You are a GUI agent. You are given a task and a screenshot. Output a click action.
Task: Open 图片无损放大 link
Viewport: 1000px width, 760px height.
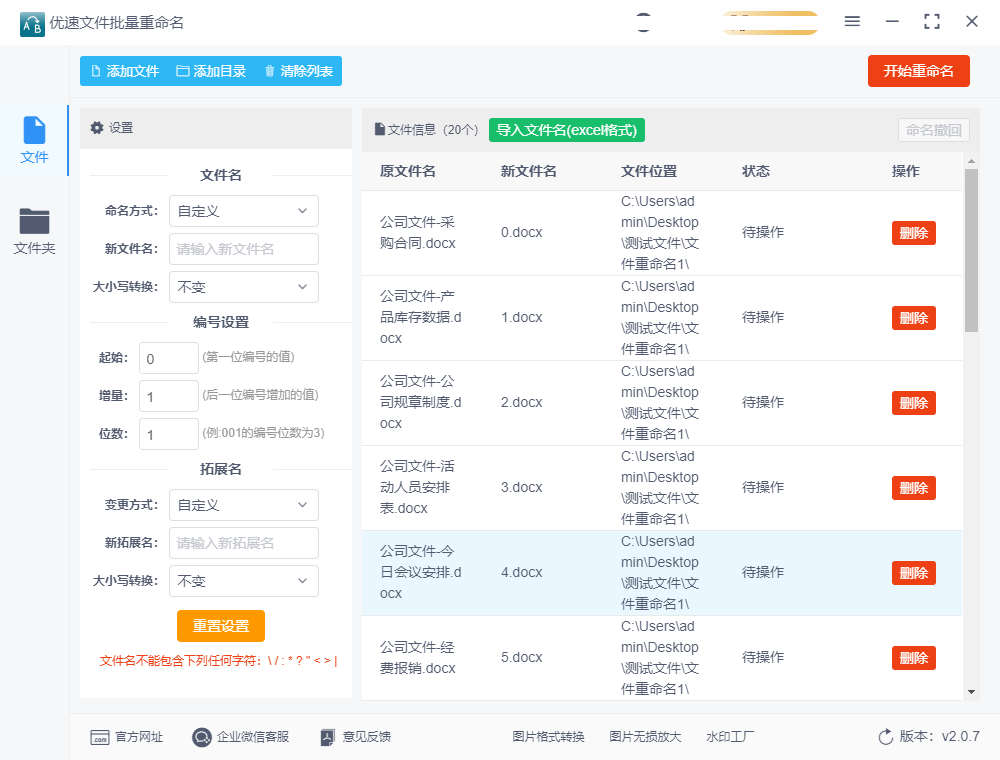tap(645, 737)
